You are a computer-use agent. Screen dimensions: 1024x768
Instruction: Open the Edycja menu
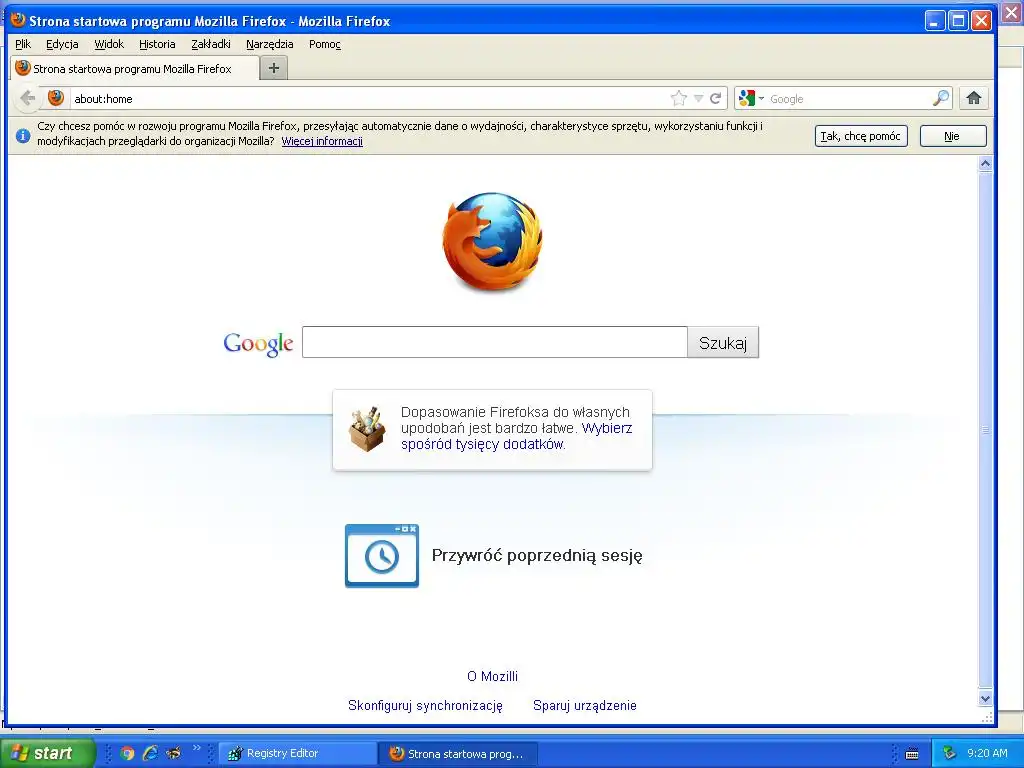[62, 44]
